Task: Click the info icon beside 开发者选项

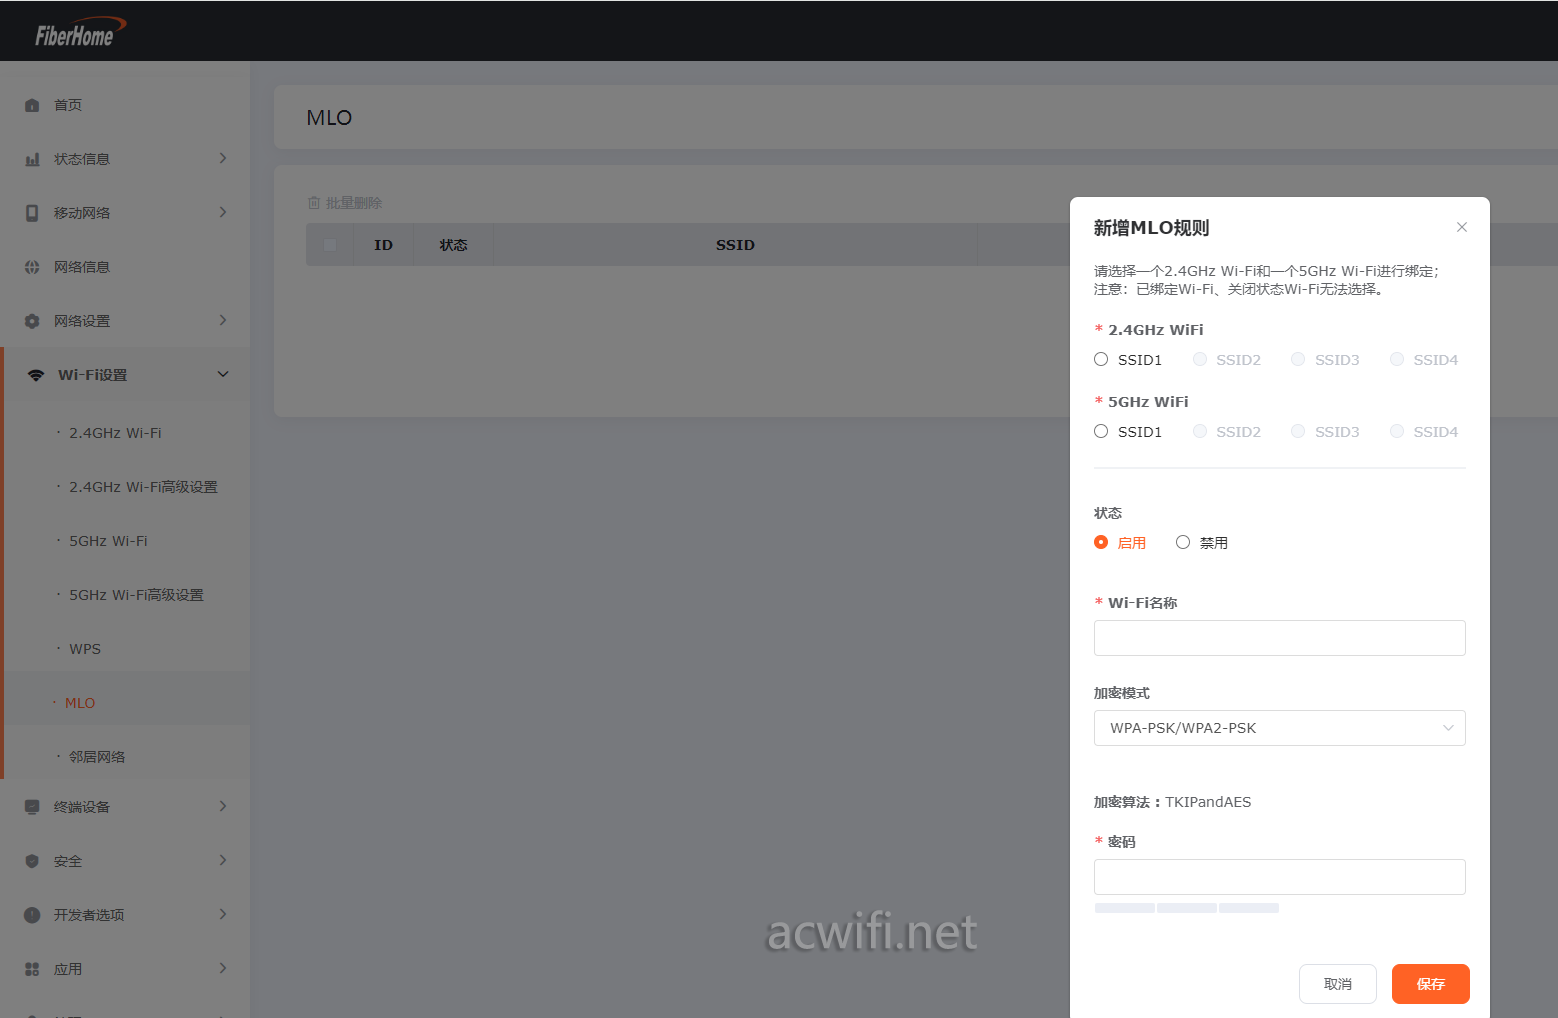Action: coord(32,915)
